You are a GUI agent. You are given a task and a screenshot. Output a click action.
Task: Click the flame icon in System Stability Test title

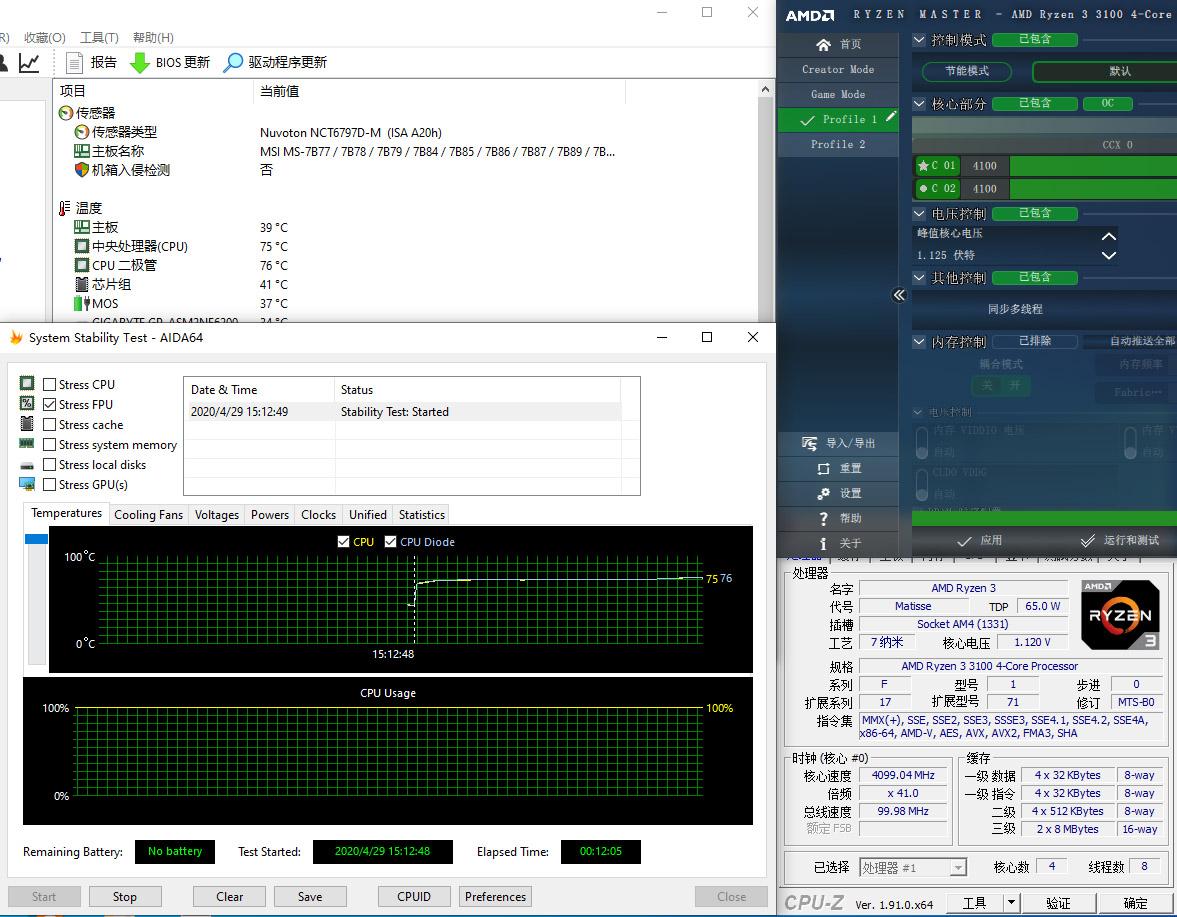(x=16, y=338)
